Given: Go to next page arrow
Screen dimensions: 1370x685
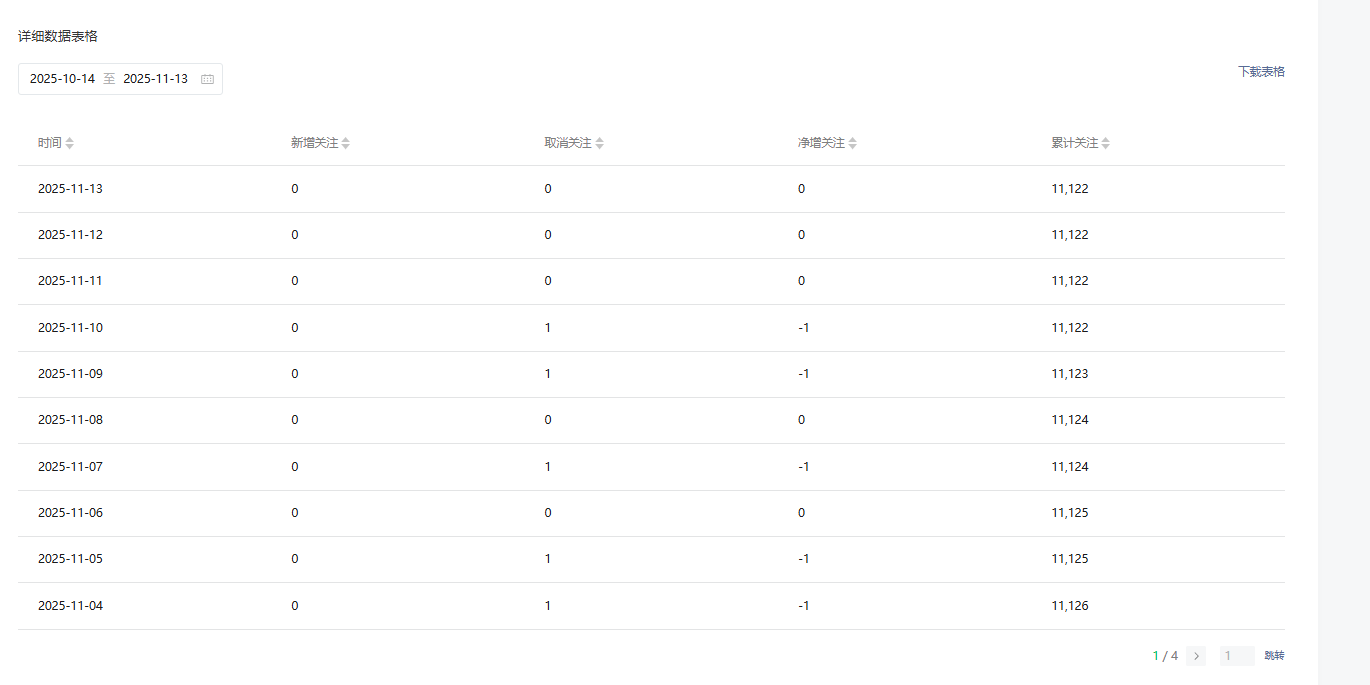Looking at the screenshot, I should [1196, 656].
